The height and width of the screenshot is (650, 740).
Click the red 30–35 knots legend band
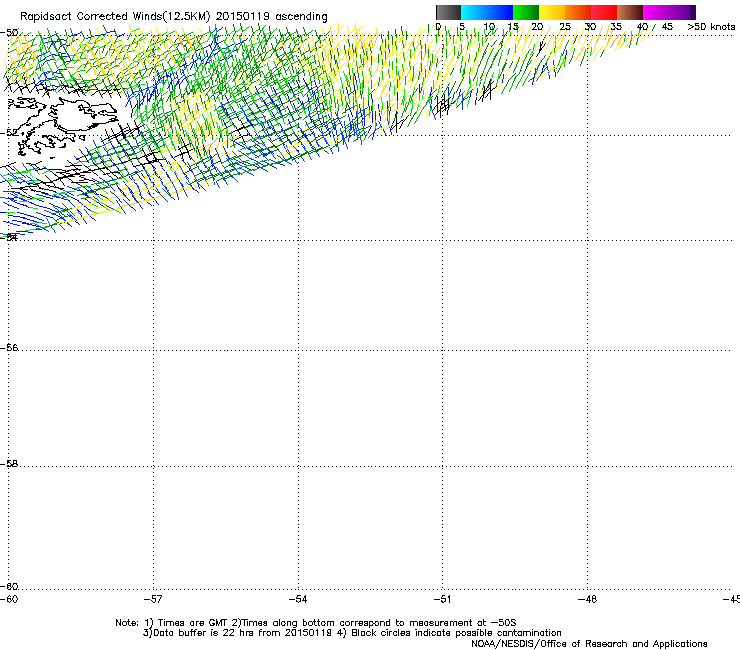[x=604, y=12]
